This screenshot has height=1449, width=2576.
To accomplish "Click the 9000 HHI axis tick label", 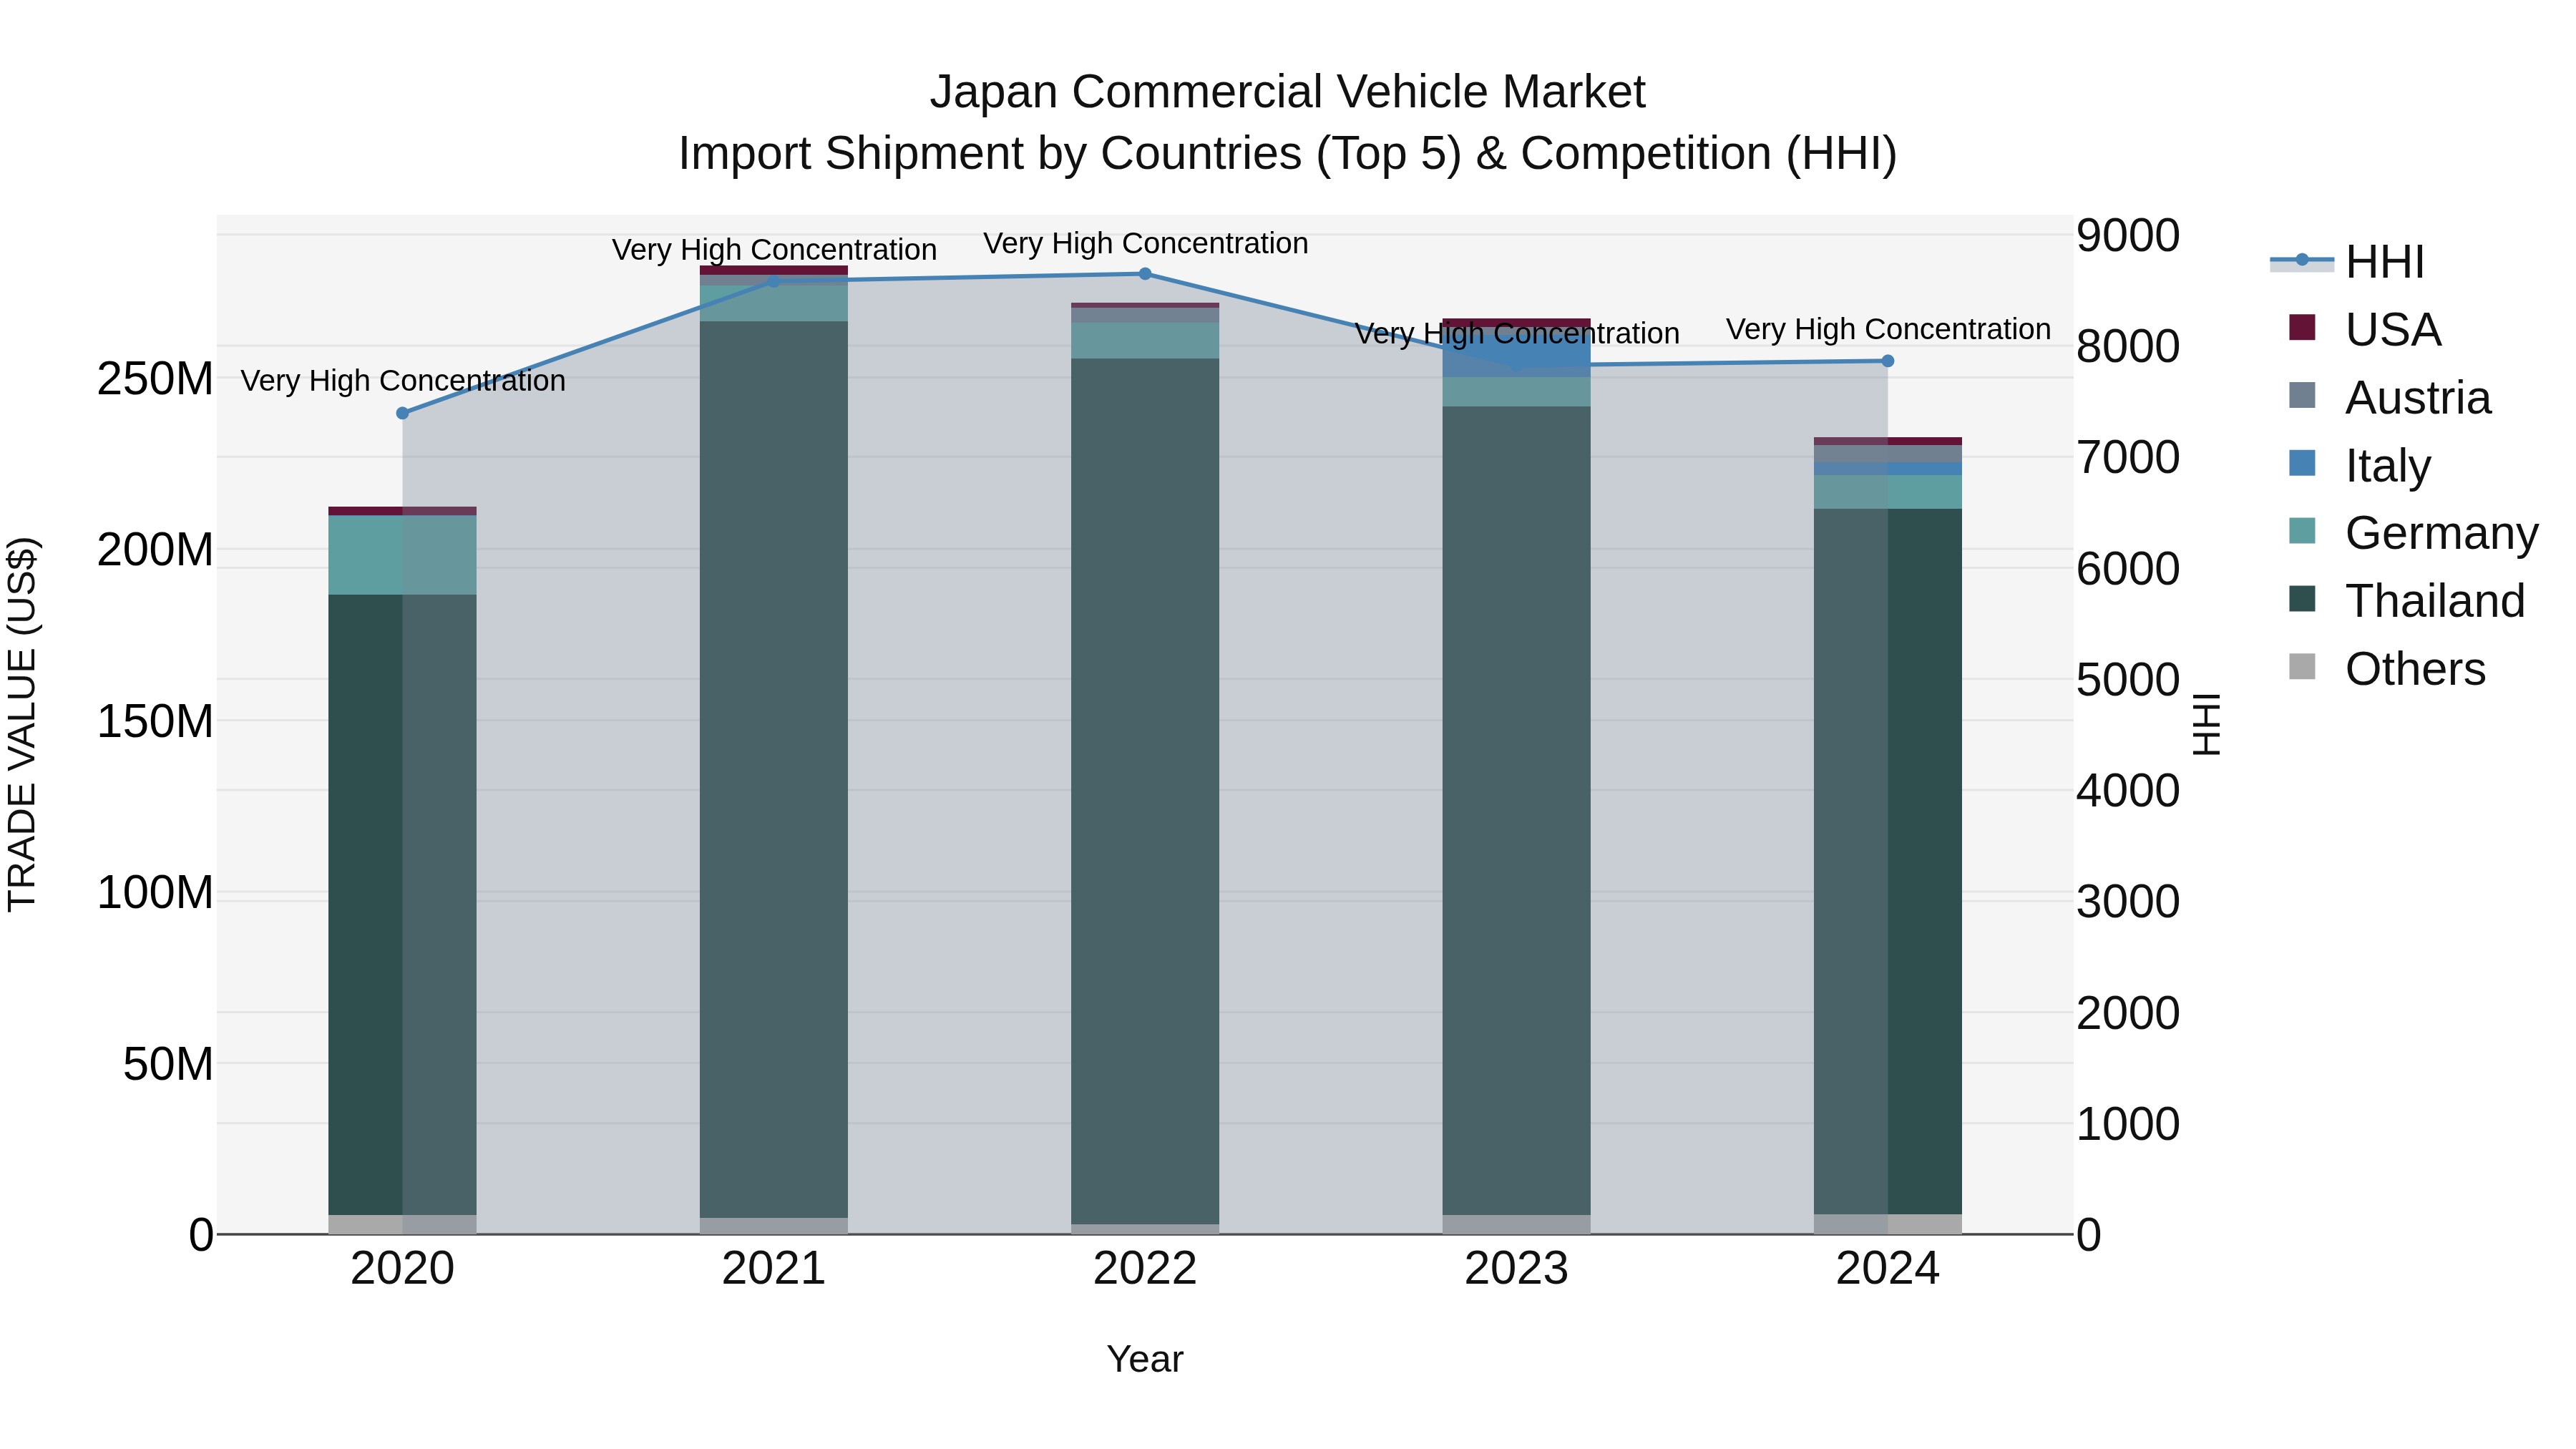I will (x=2127, y=236).
